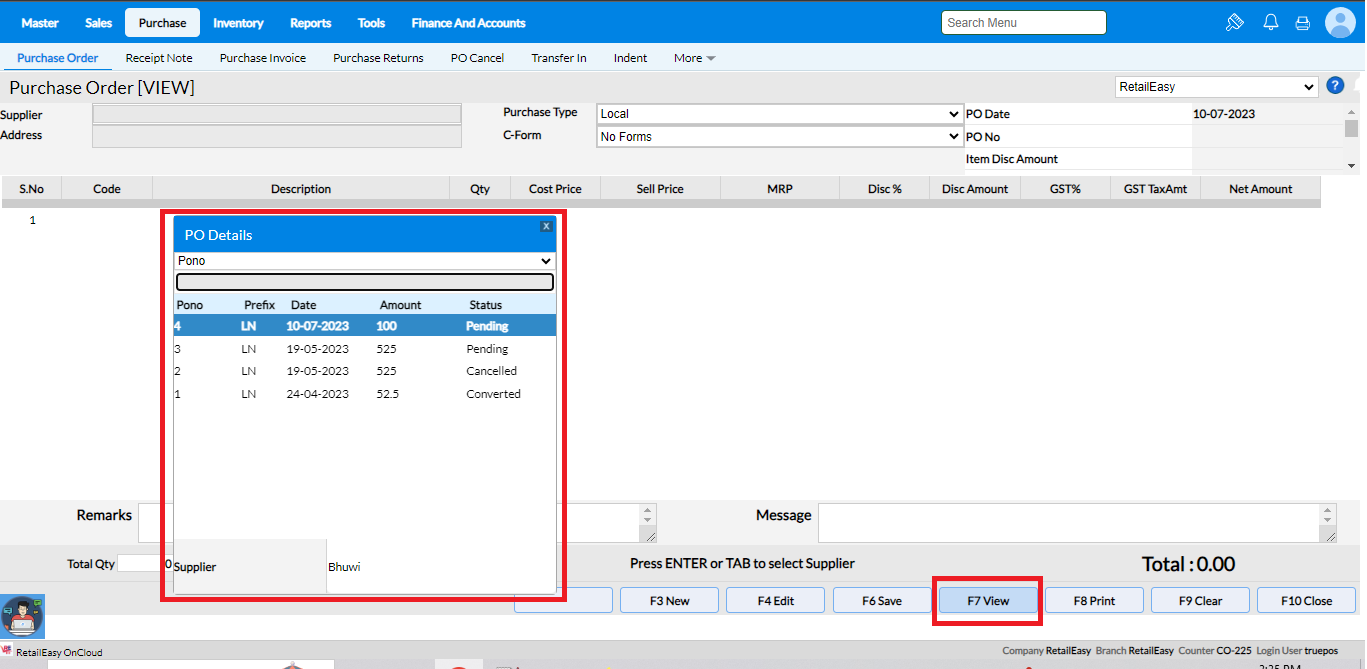Click the printer icon in header
Image resolution: width=1367 pixels, height=669 pixels.
pos(1302,22)
